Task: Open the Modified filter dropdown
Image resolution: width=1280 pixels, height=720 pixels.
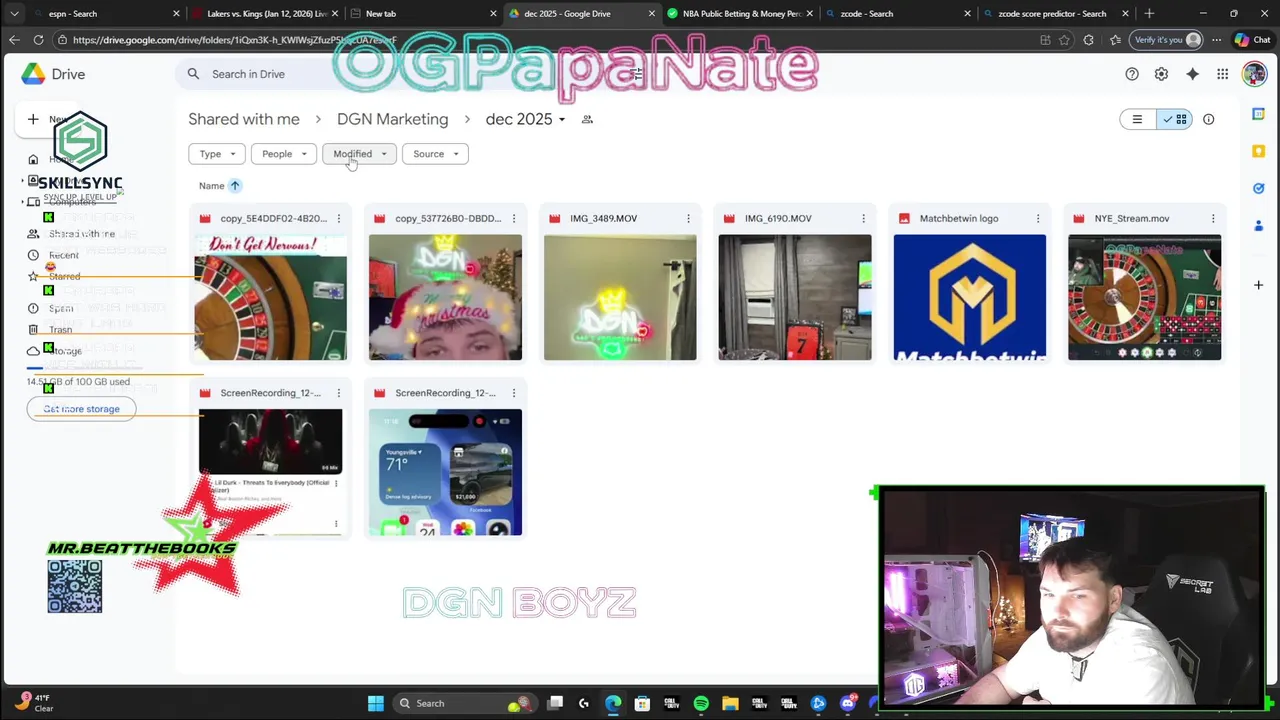Action: pos(359,154)
